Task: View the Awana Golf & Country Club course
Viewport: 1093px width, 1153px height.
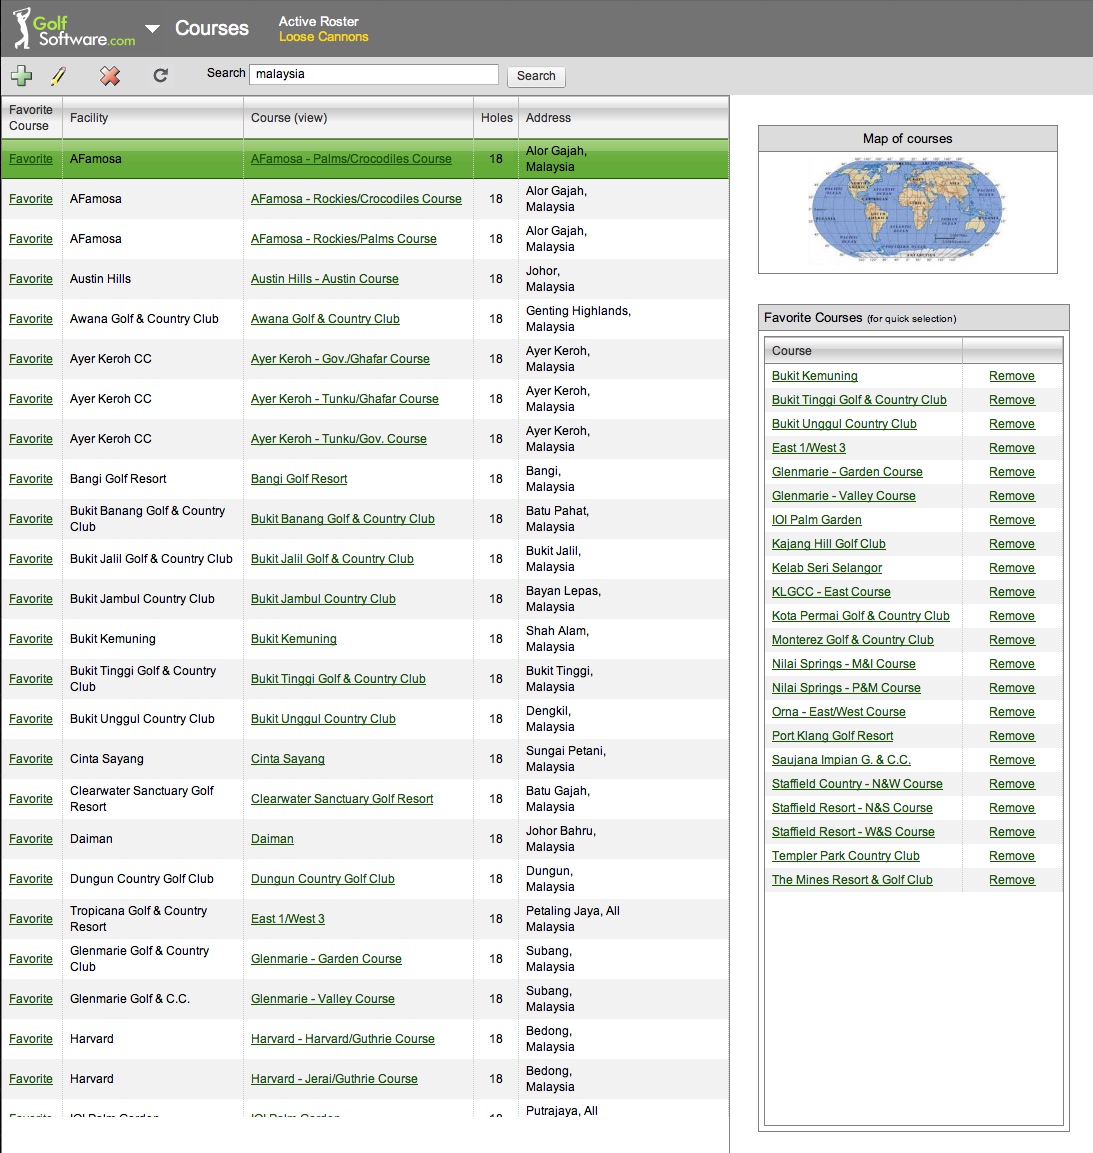Action: coord(325,319)
